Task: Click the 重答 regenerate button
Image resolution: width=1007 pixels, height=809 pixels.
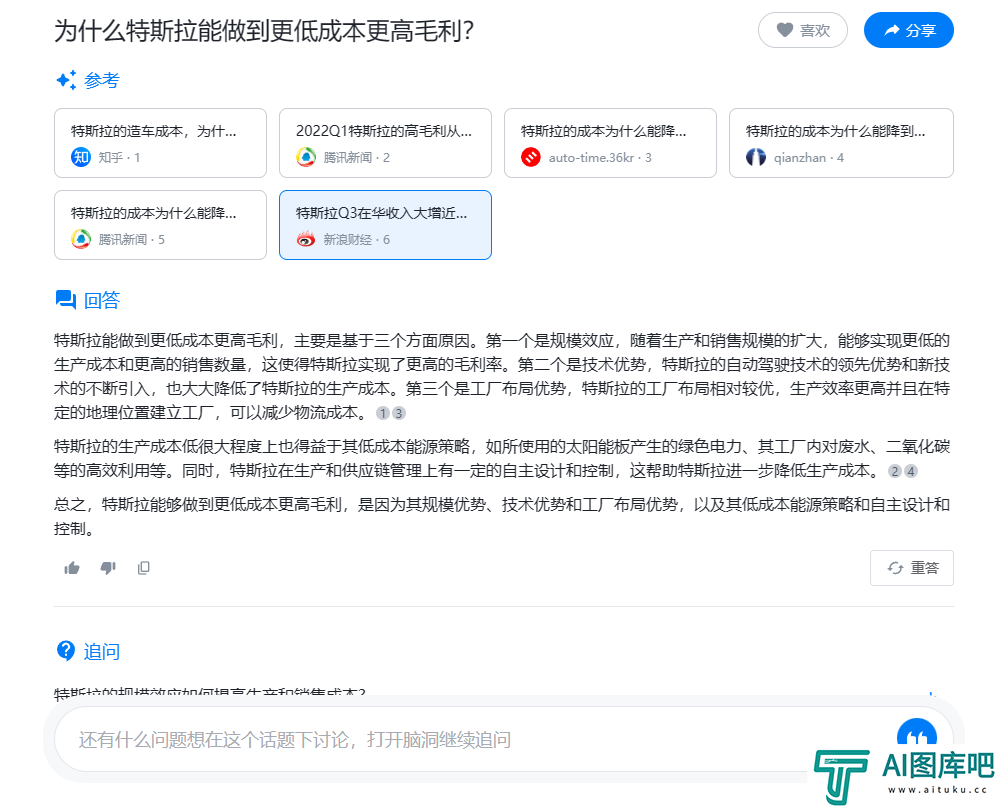Action: [912, 568]
